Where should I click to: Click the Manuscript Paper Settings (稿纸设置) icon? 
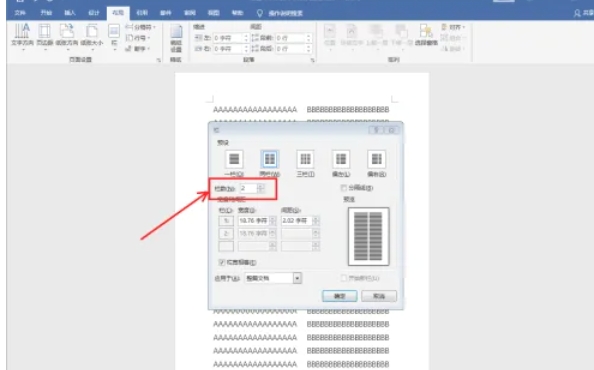coord(176,39)
